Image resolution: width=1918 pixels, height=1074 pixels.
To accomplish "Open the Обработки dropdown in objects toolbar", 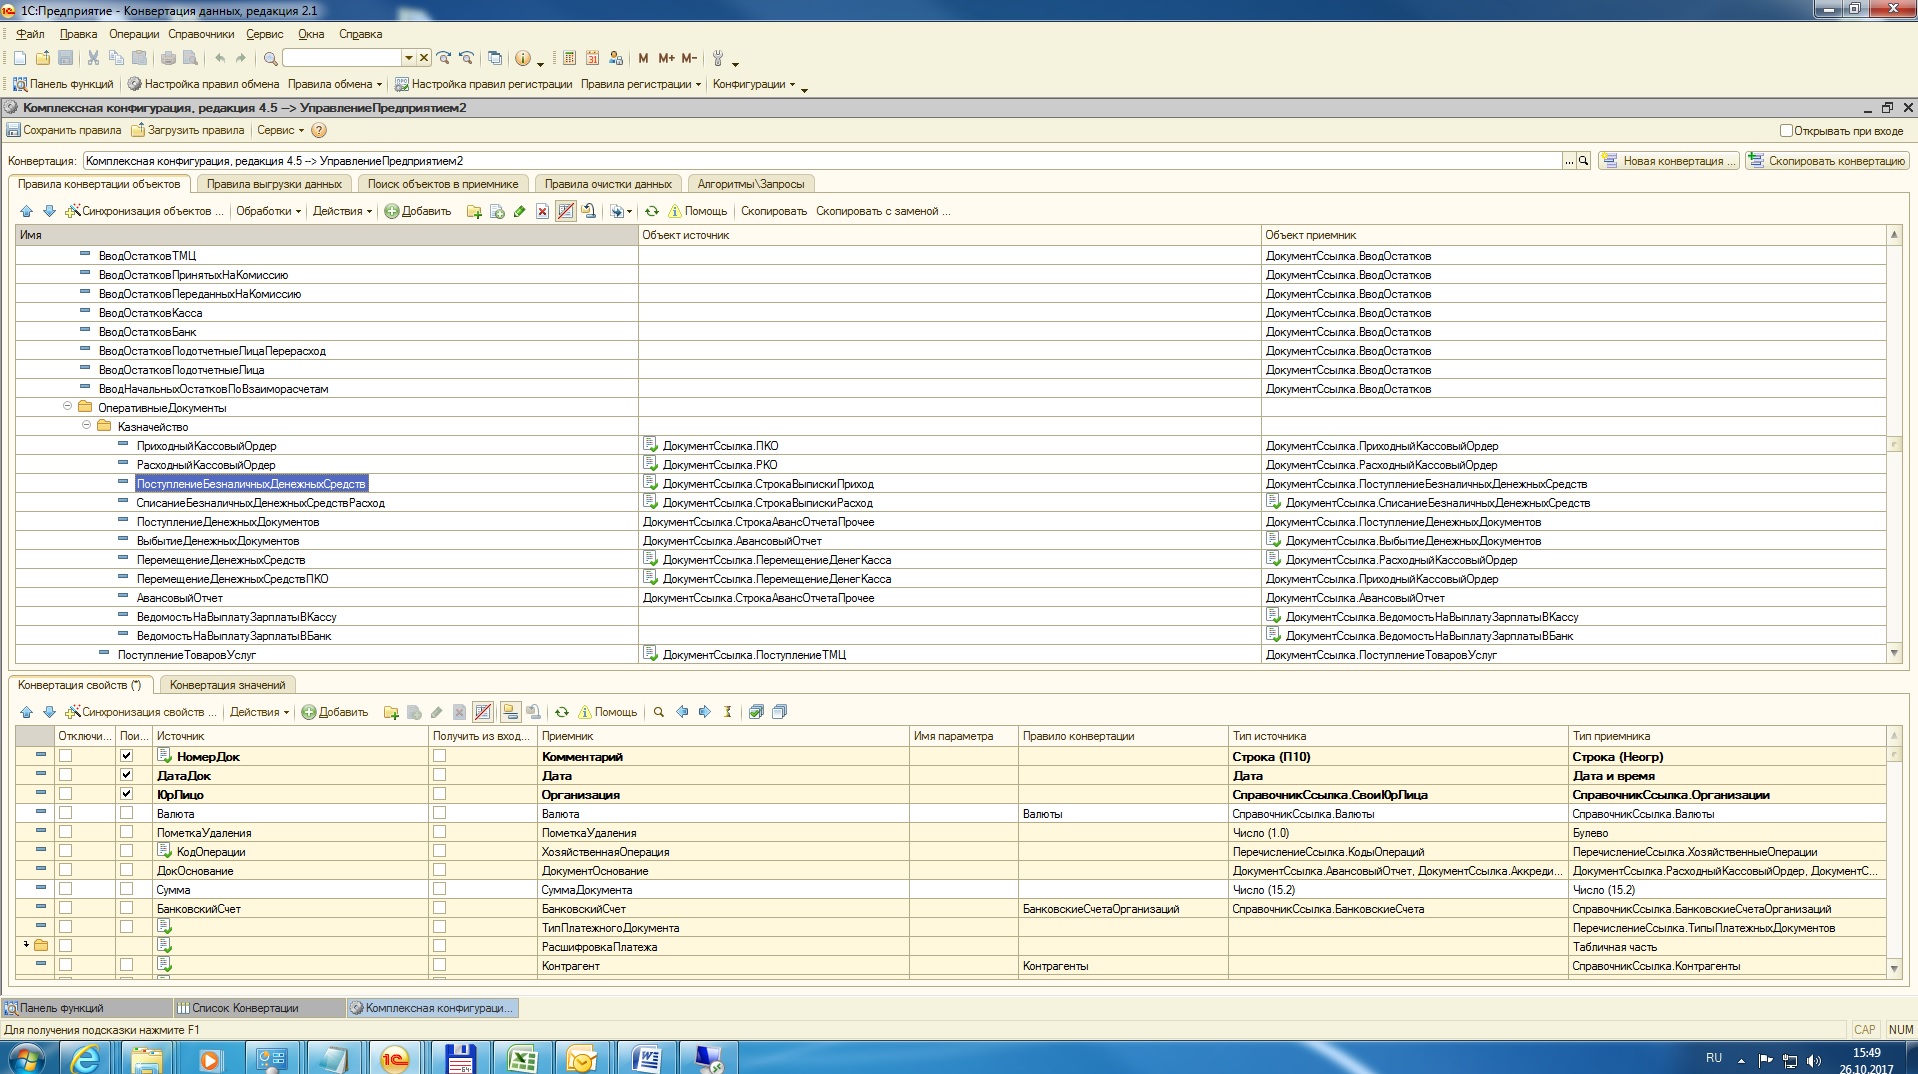I will pyautogui.click(x=268, y=211).
